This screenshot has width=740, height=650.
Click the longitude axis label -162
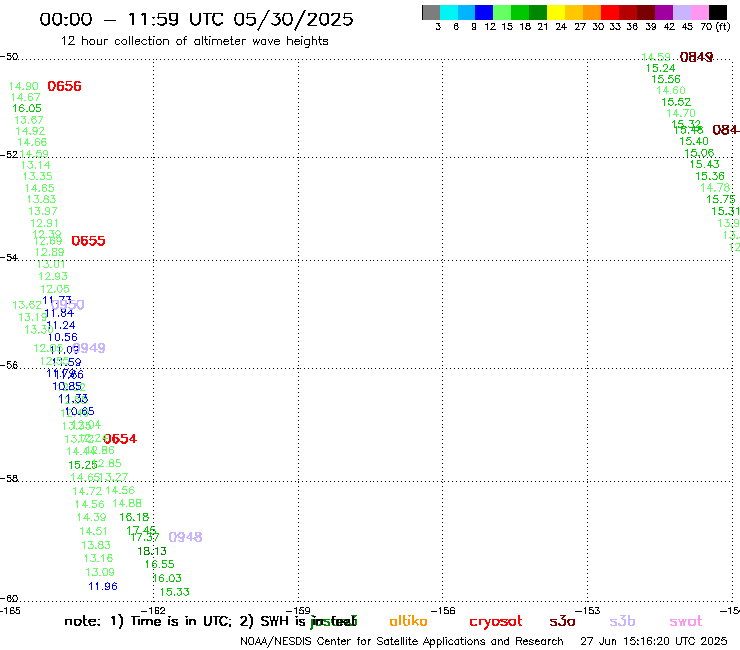pos(153,611)
